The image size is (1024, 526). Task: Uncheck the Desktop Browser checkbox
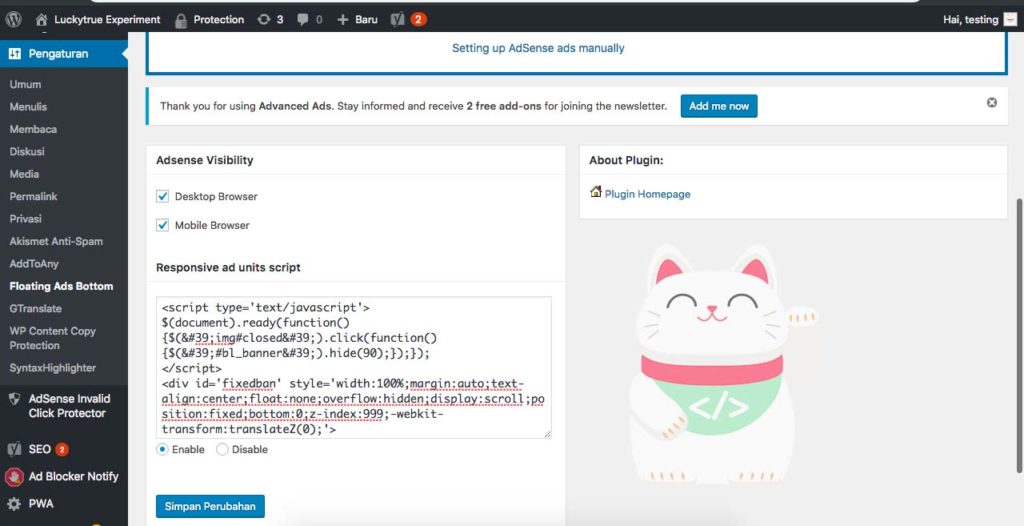coord(163,196)
